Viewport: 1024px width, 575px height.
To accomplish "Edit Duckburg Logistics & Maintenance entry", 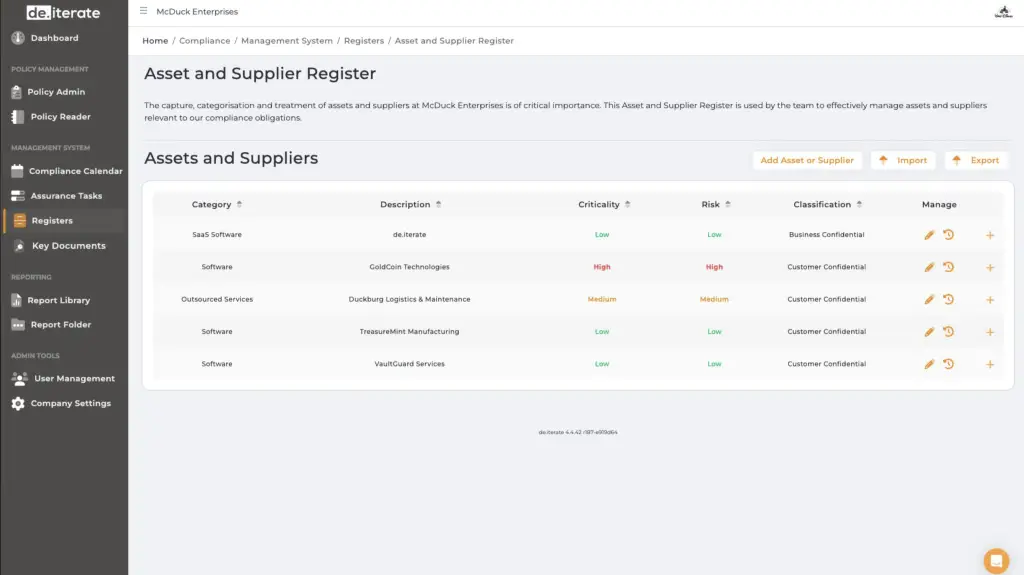I will click(929, 299).
